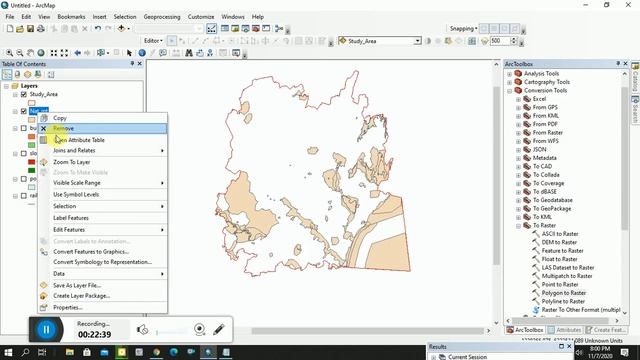The width and height of the screenshot is (640, 360).
Task: Choose Zoom To Layer entry
Action: coord(102,162)
